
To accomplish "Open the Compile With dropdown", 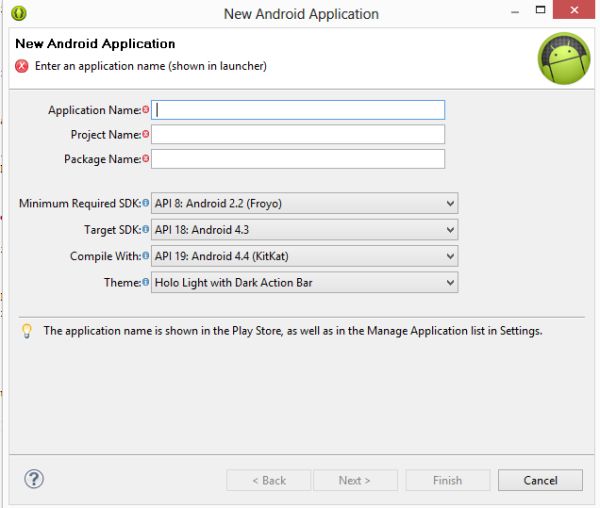I will [x=304, y=256].
